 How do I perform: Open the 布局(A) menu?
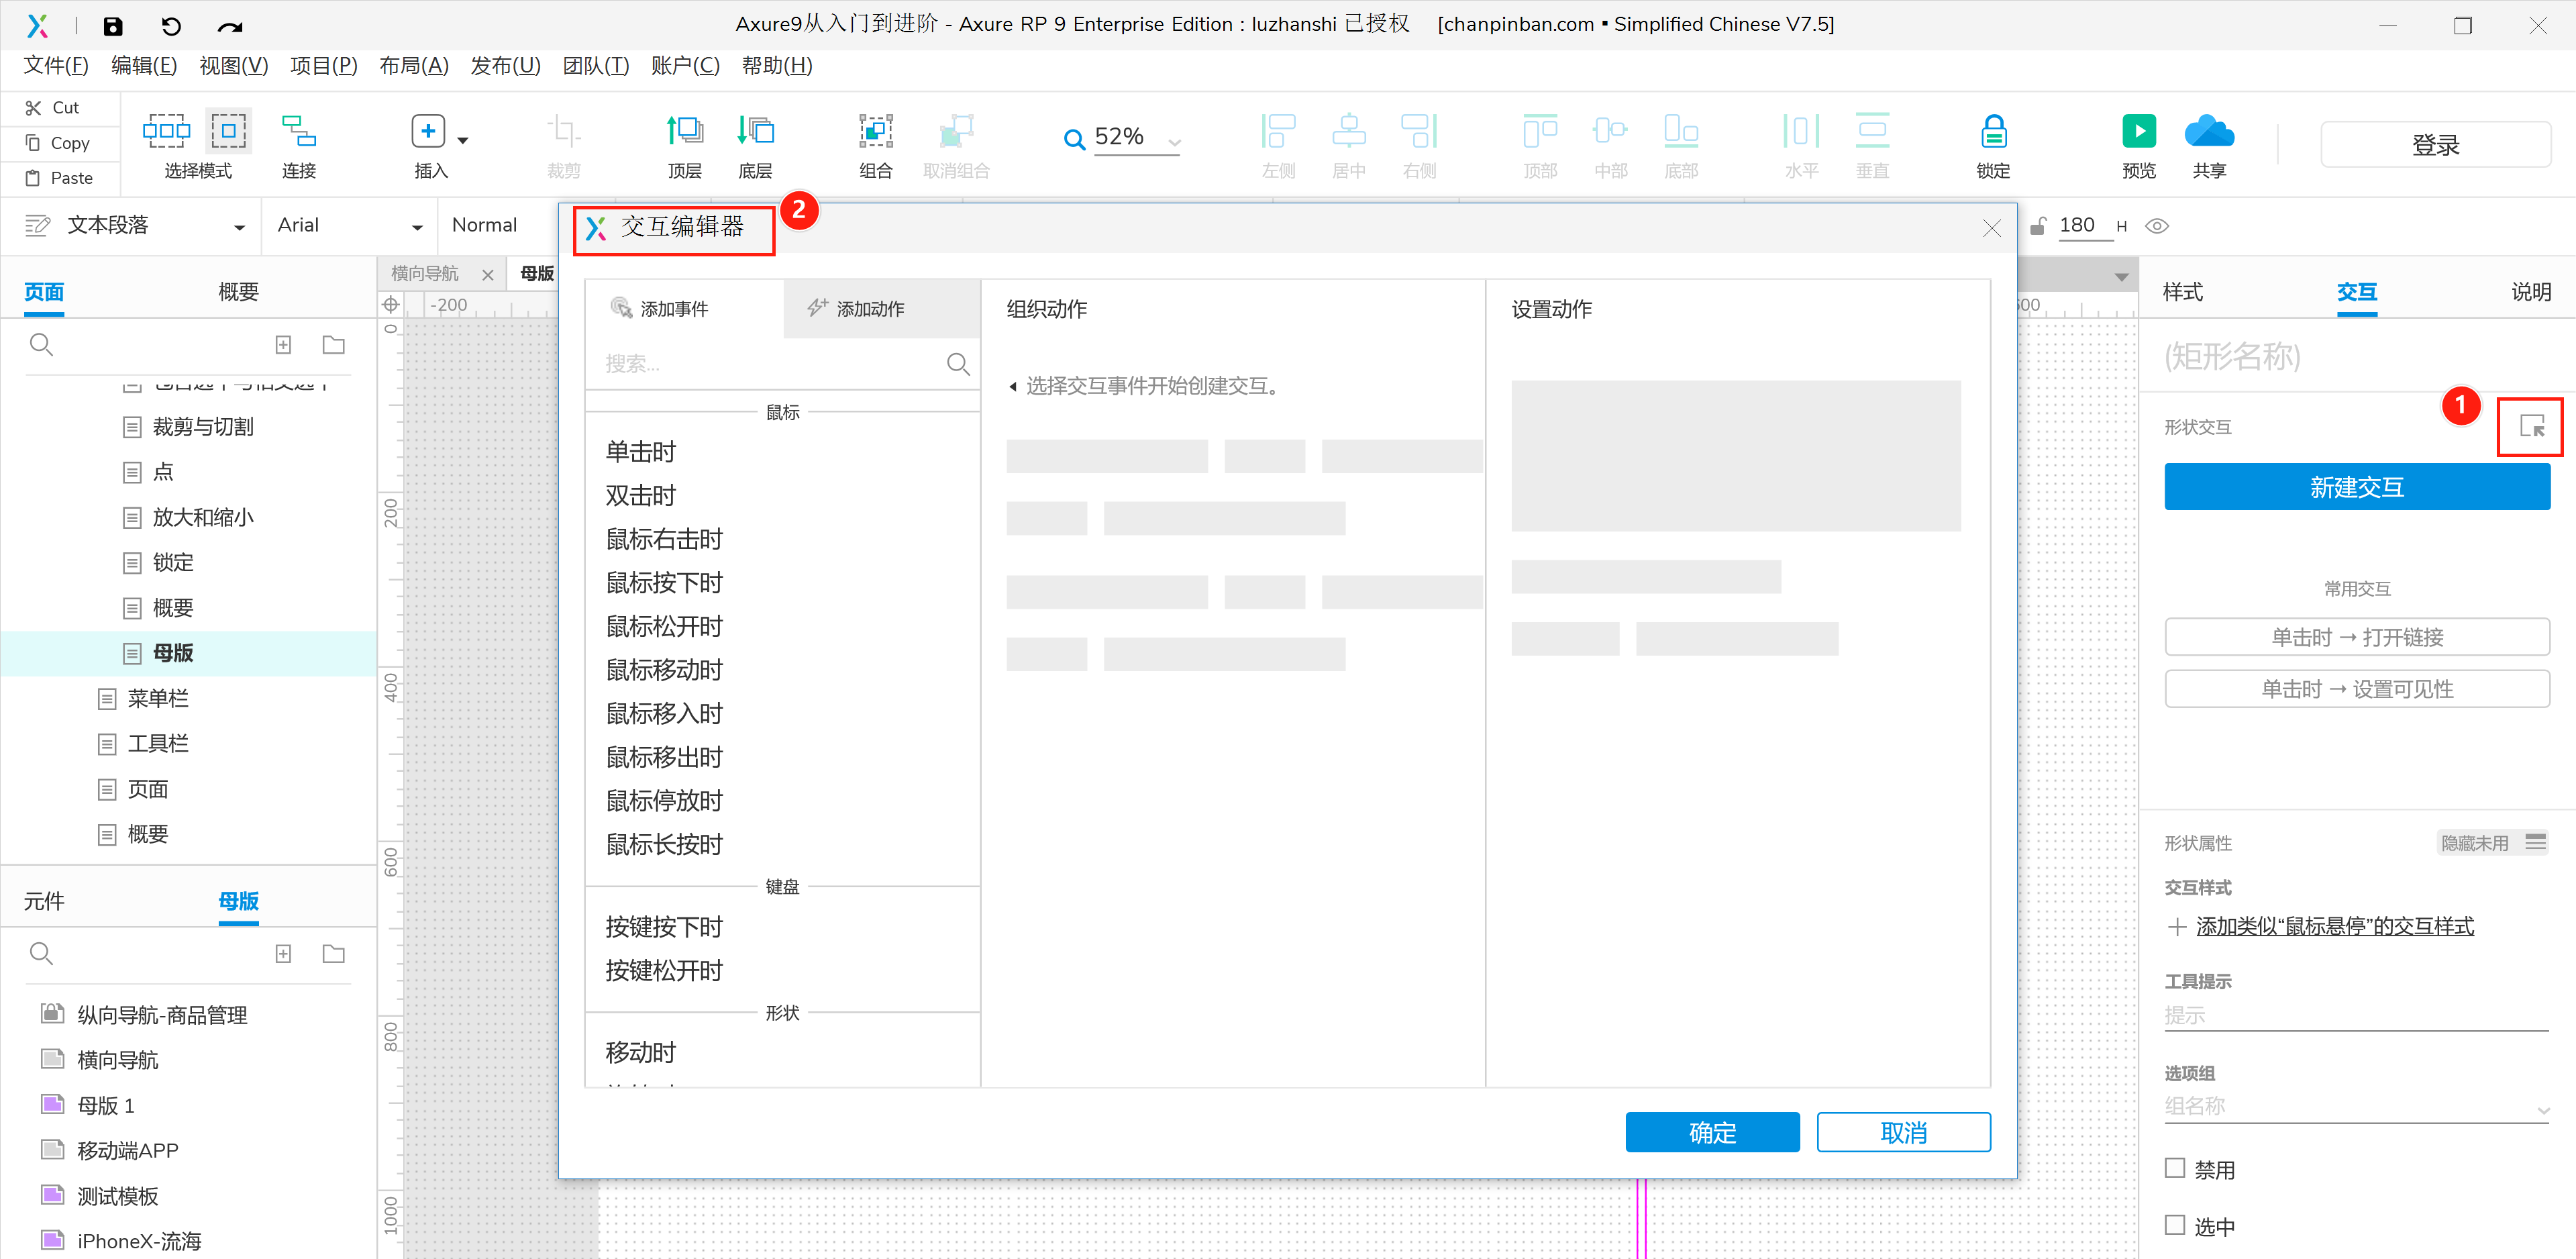pyautogui.click(x=413, y=66)
